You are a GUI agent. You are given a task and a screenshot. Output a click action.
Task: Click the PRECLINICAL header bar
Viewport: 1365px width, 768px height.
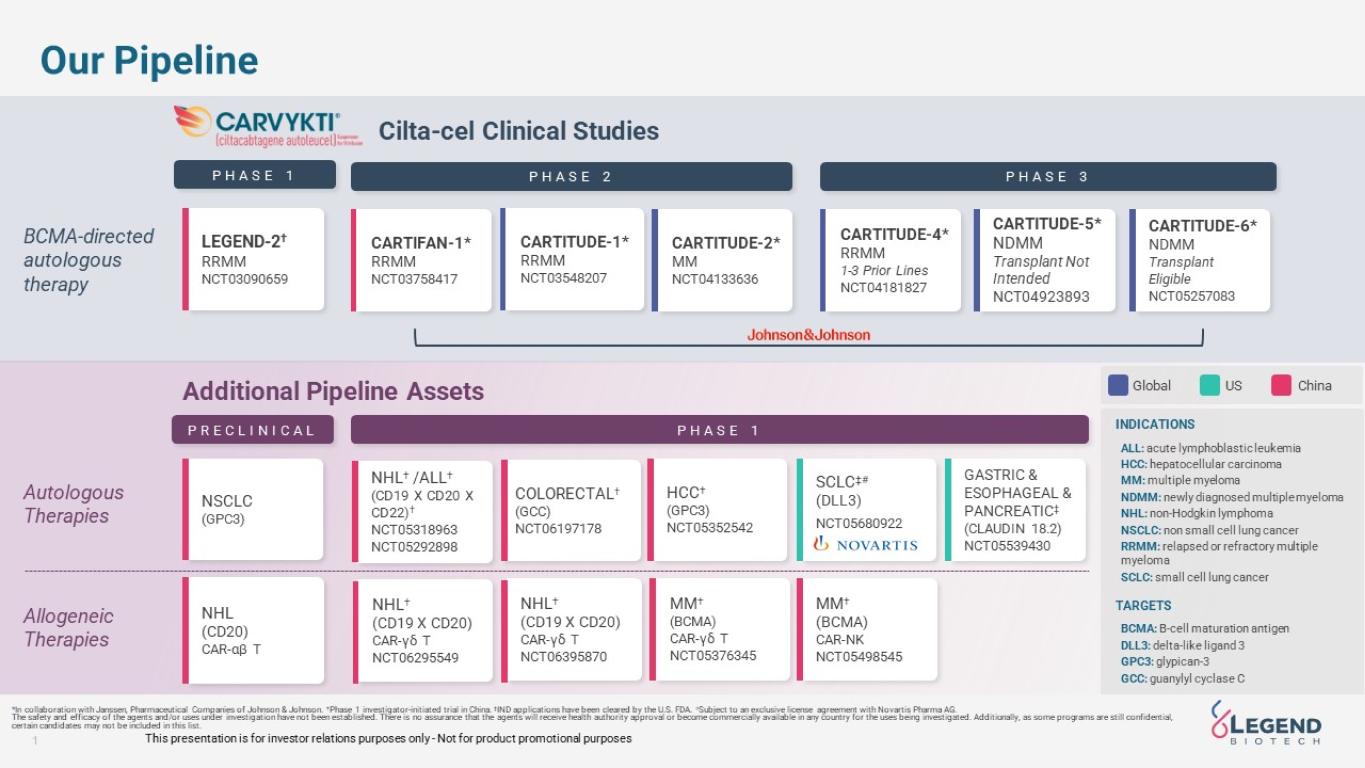tap(252, 430)
